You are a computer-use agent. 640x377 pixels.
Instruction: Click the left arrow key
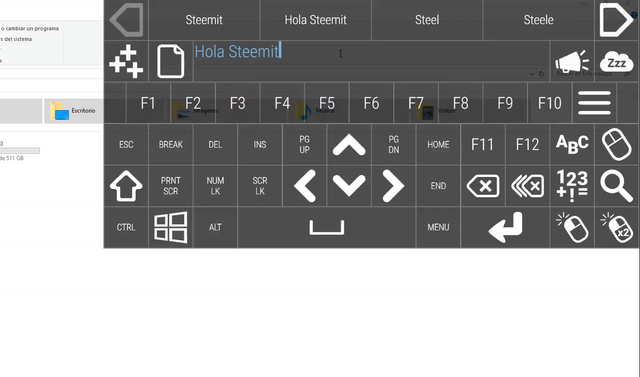(304, 186)
